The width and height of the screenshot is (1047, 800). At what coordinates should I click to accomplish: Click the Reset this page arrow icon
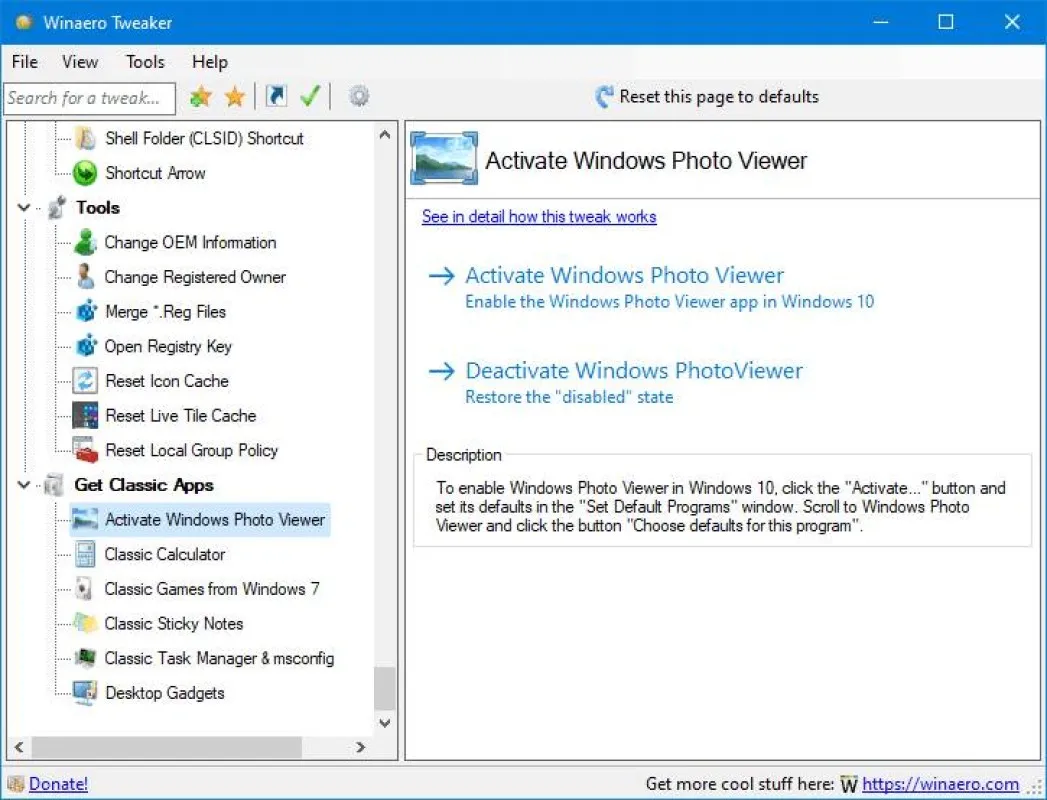click(x=604, y=97)
